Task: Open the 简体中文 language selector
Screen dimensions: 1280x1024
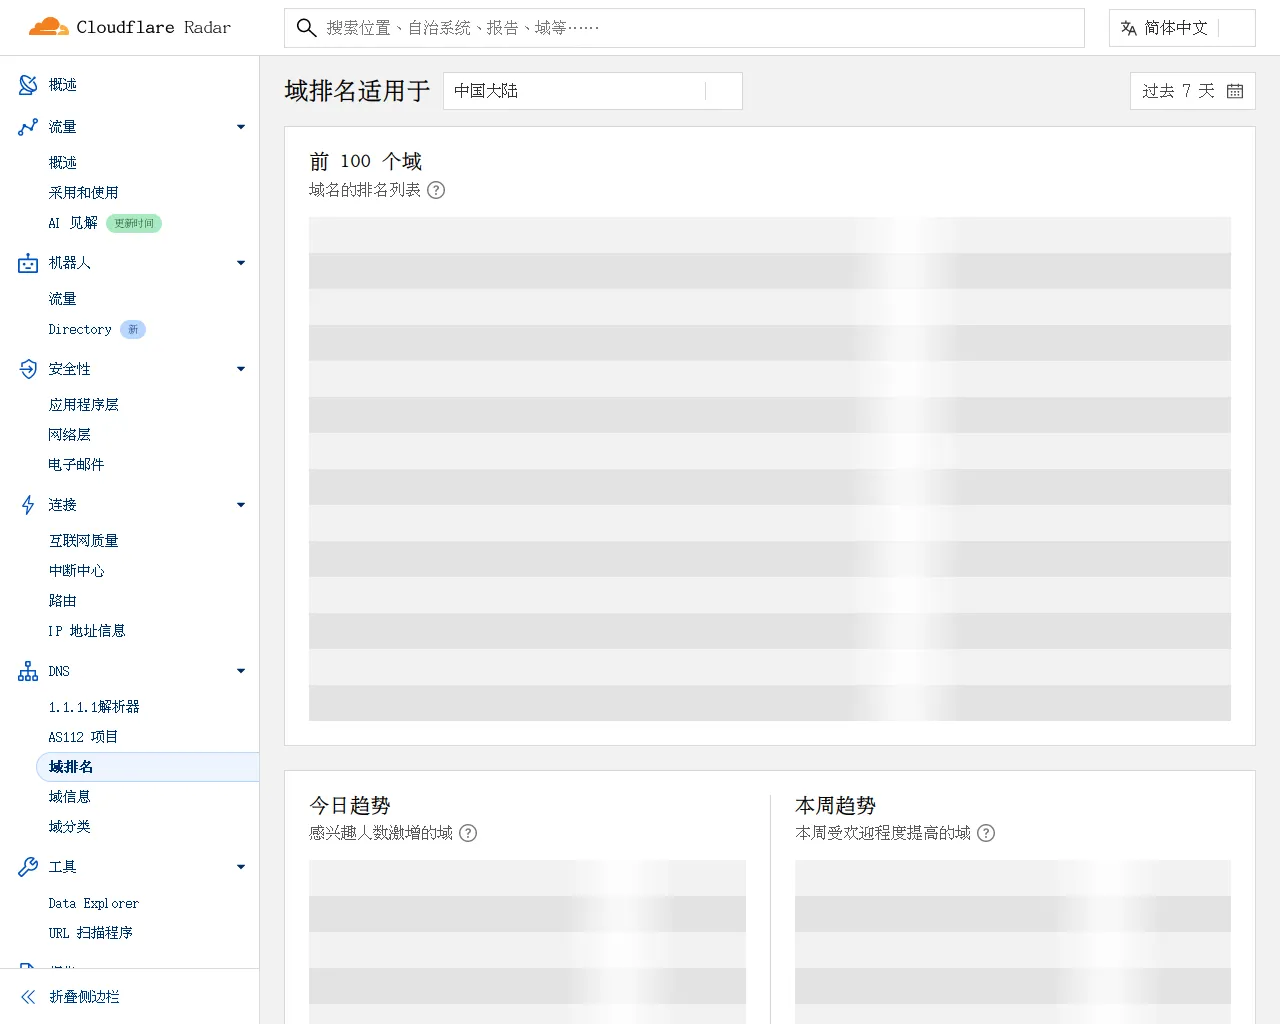Action: point(1181,28)
